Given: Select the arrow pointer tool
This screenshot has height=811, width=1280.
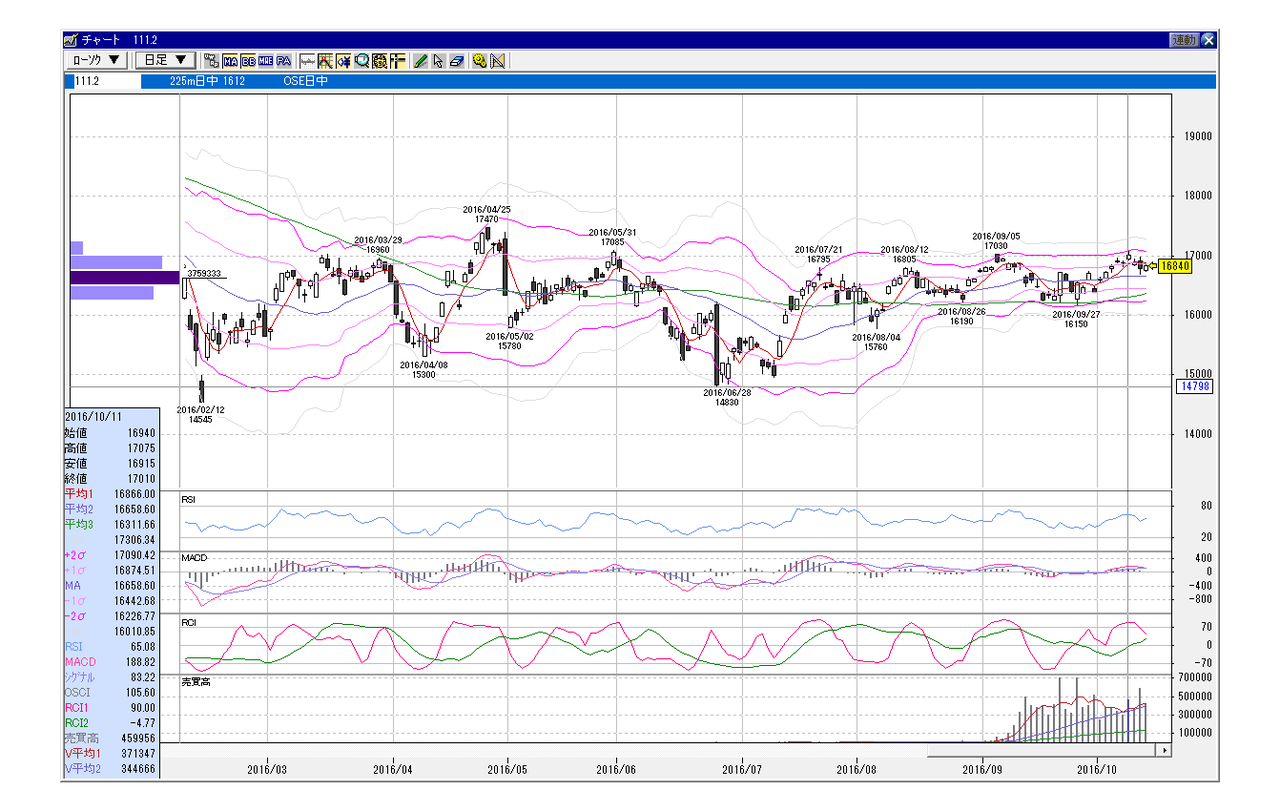Looking at the screenshot, I should (438, 60).
